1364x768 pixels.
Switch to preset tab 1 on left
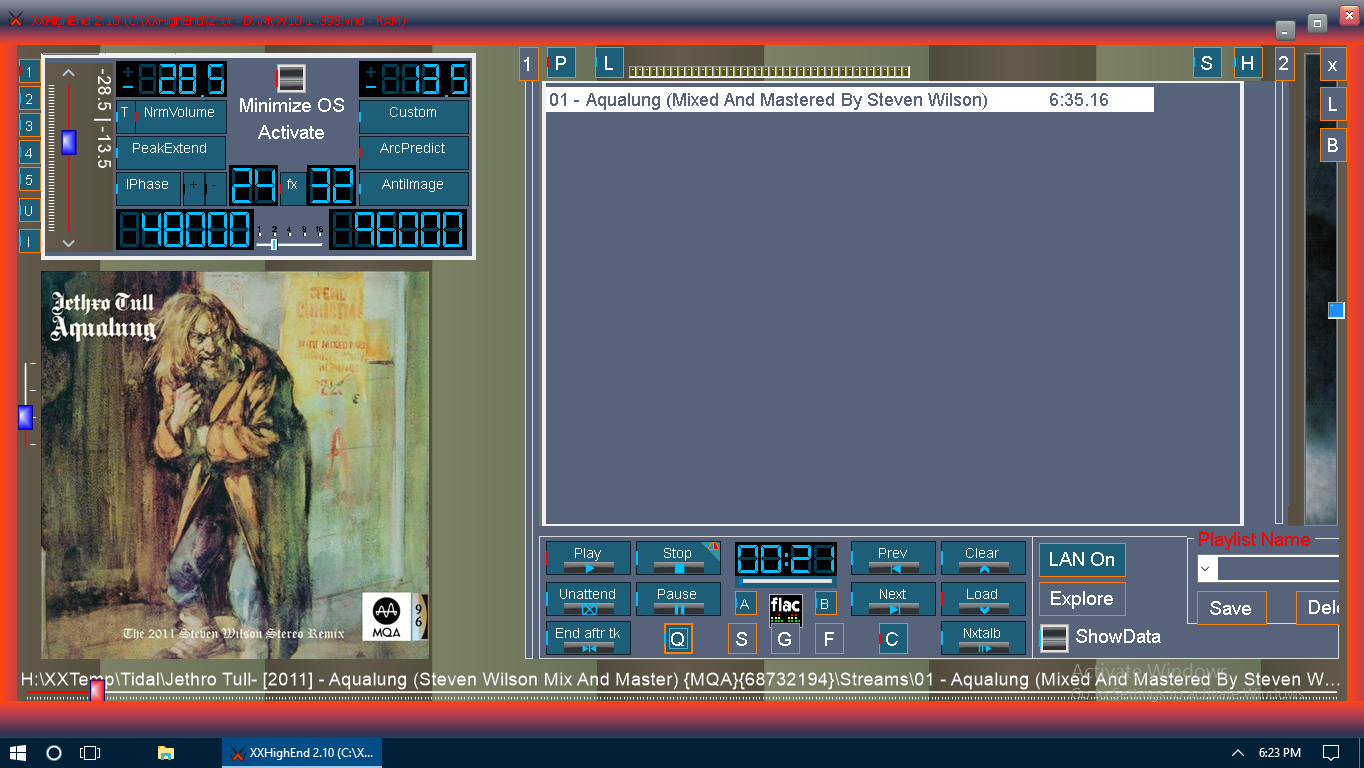[x=30, y=71]
